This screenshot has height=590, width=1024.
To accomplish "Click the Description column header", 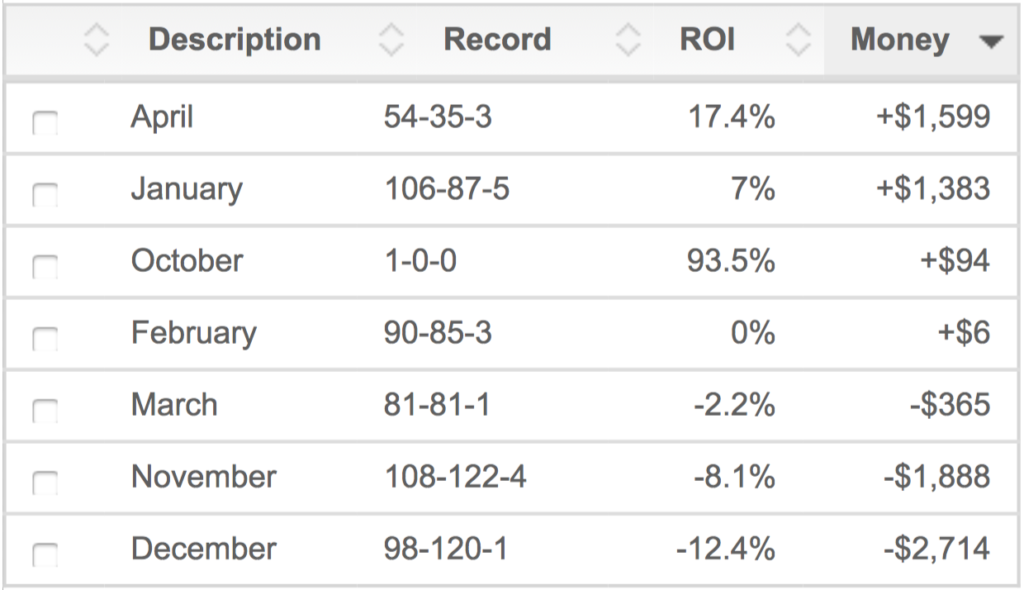I will click(x=235, y=40).
